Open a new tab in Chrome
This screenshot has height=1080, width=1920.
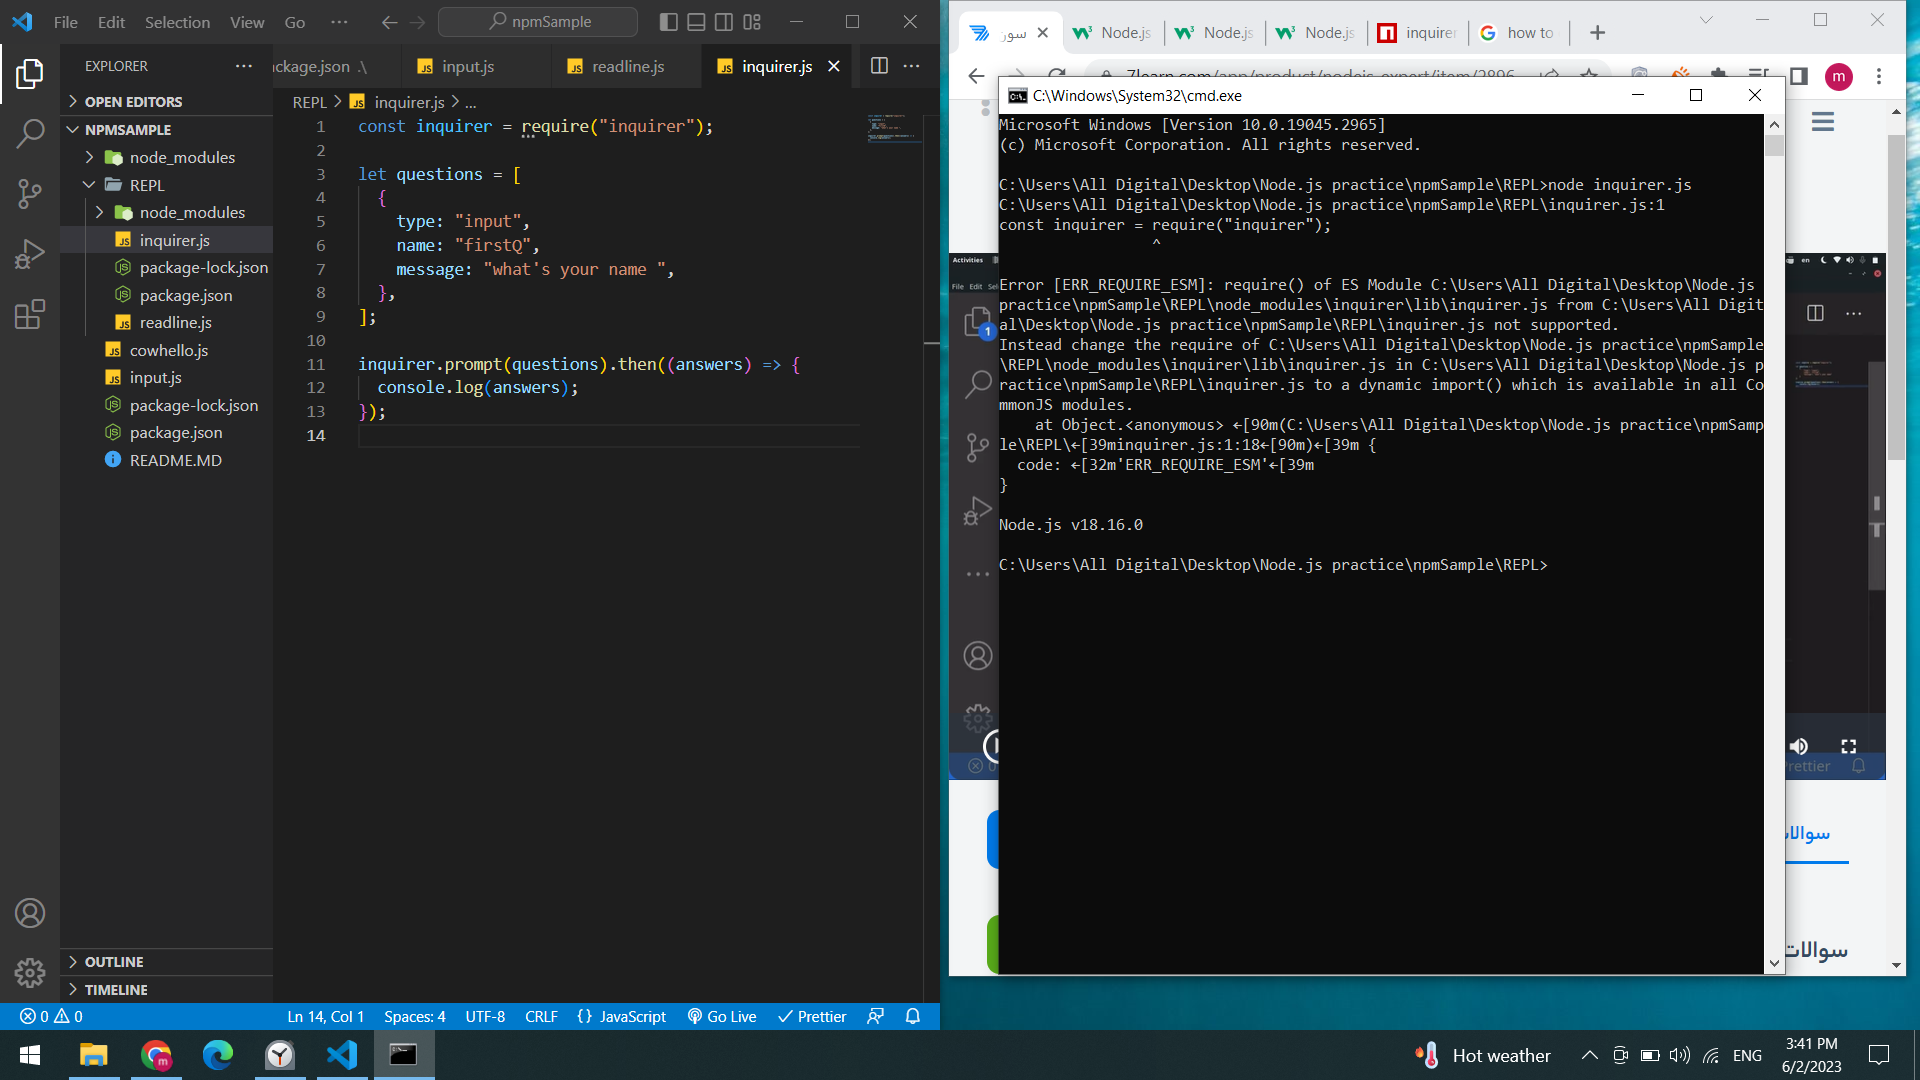(1597, 33)
